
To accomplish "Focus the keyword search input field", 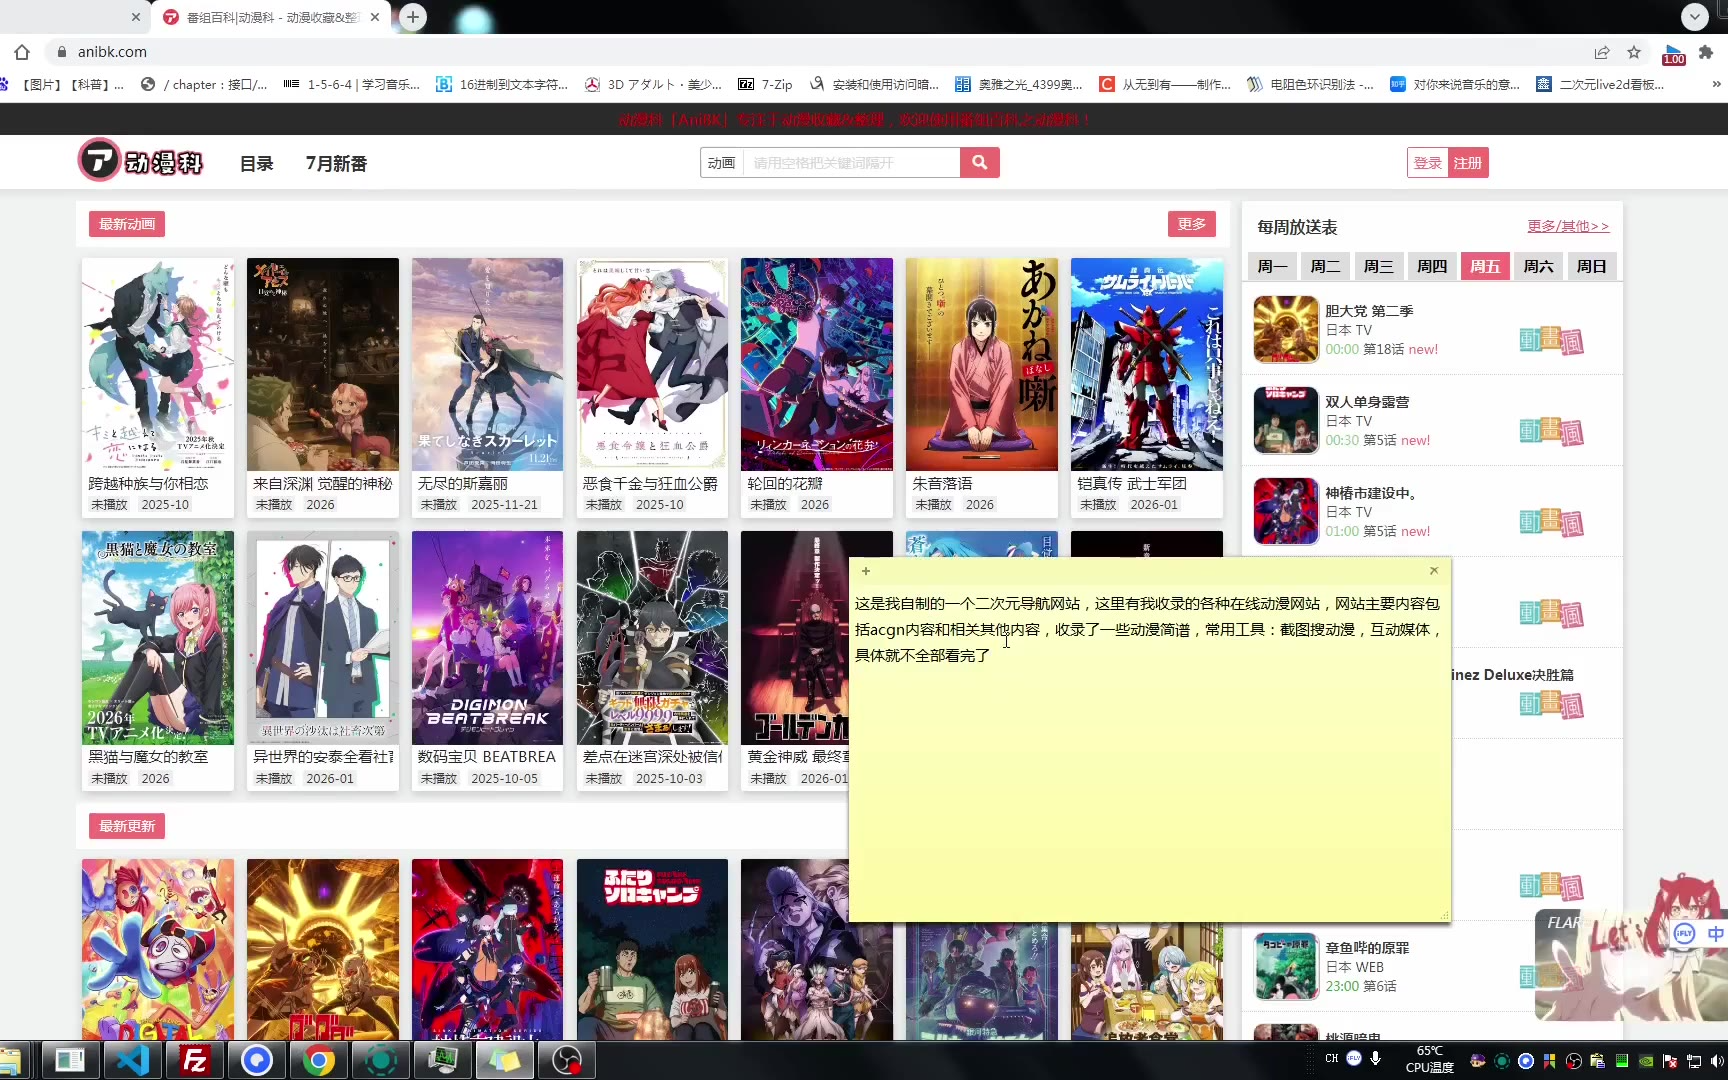I will pyautogui.click(x=851, y=163).
